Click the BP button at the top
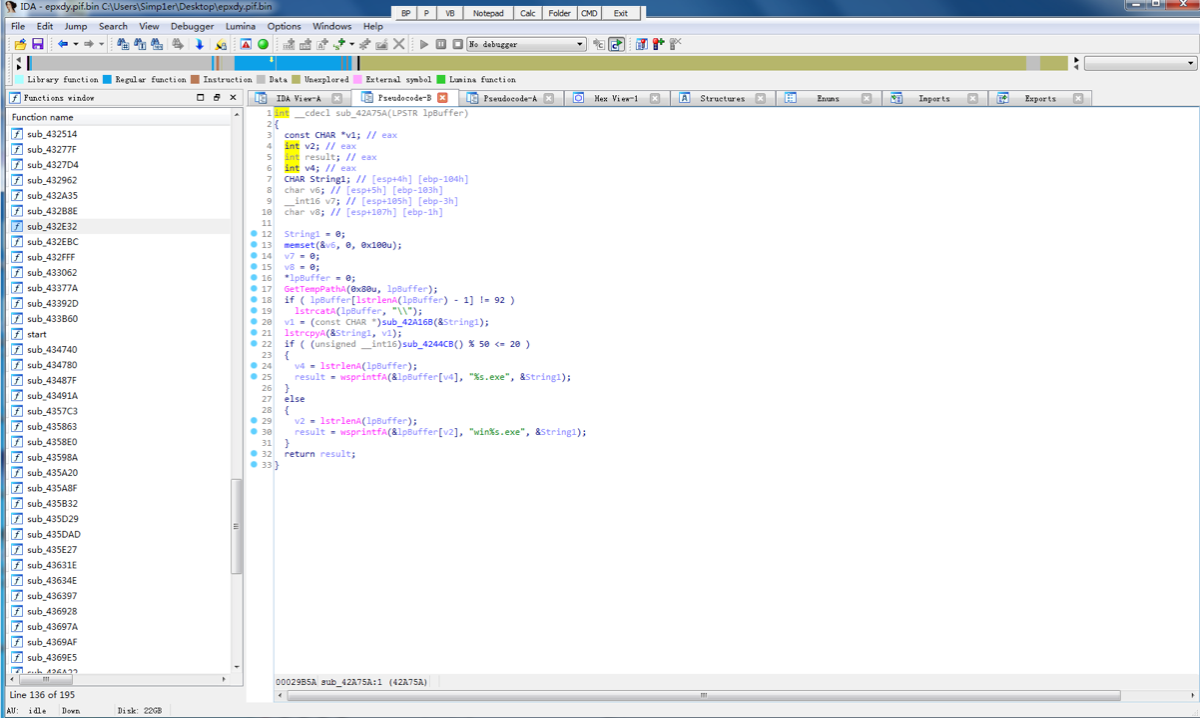The height and width of the screenshot is (718, 1200). click(x=404, y=14)
